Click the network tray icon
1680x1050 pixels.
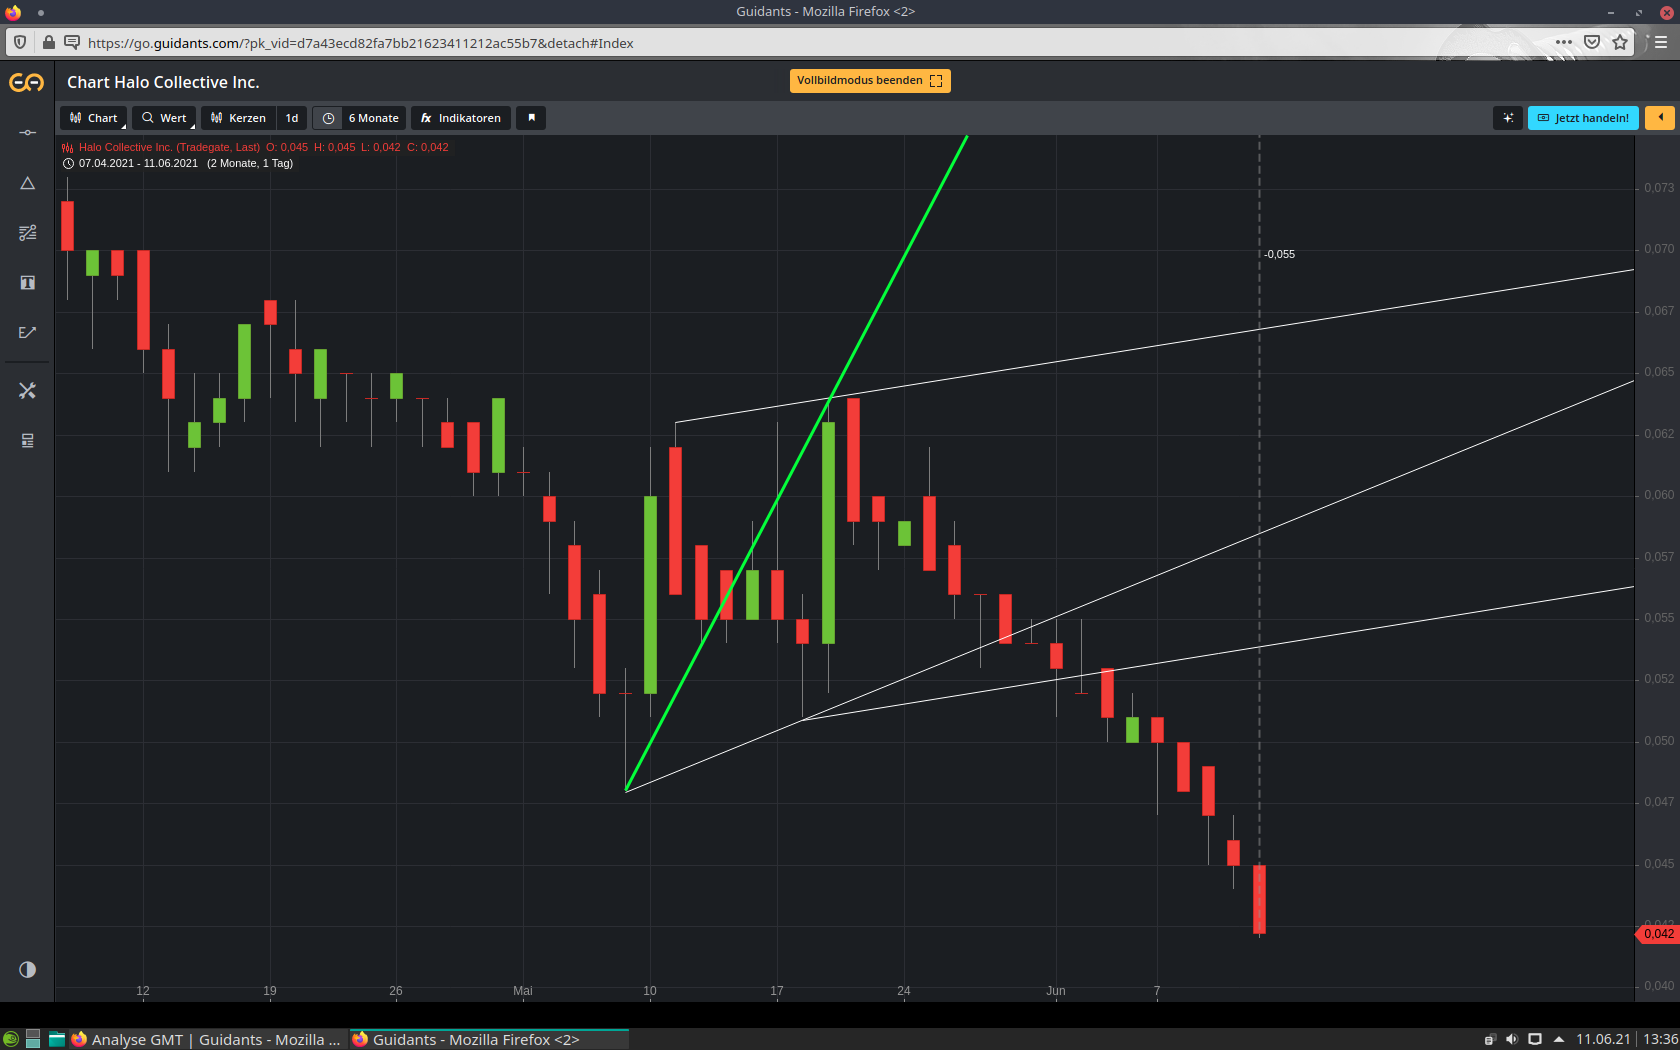(x=1535, y=1040)
